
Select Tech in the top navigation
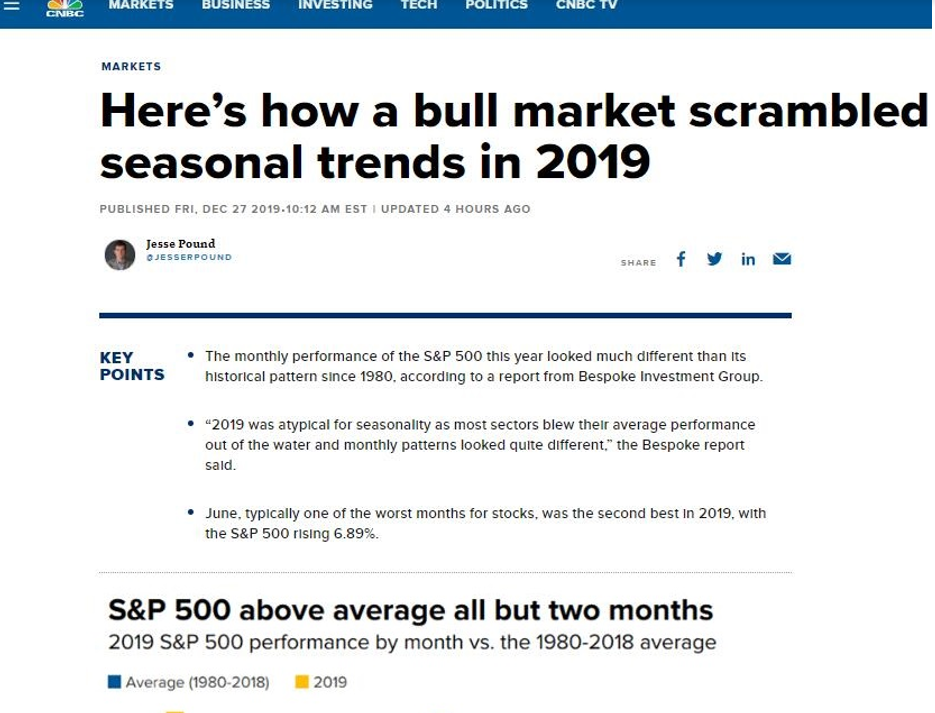point(418,5)
